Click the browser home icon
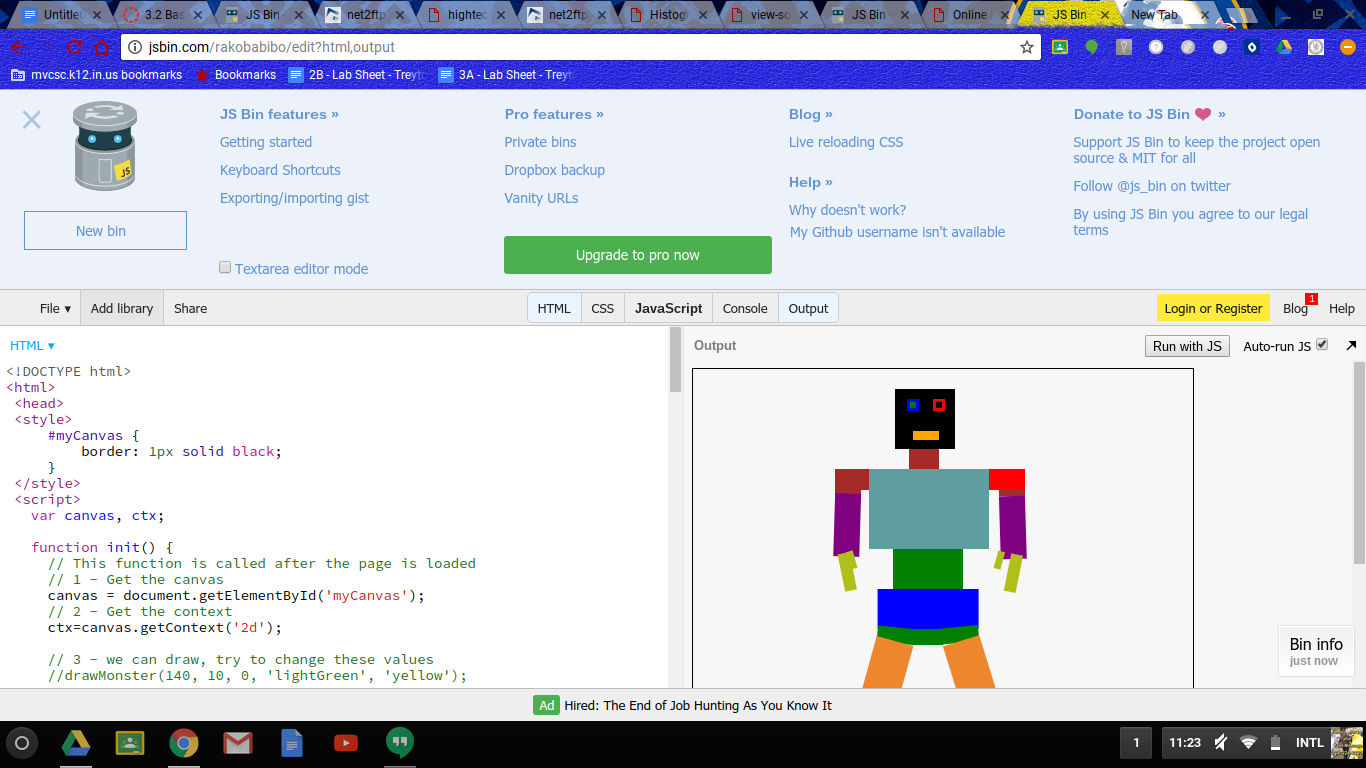This screenshot has width=1366, height=768. click(x=101, y=47)
